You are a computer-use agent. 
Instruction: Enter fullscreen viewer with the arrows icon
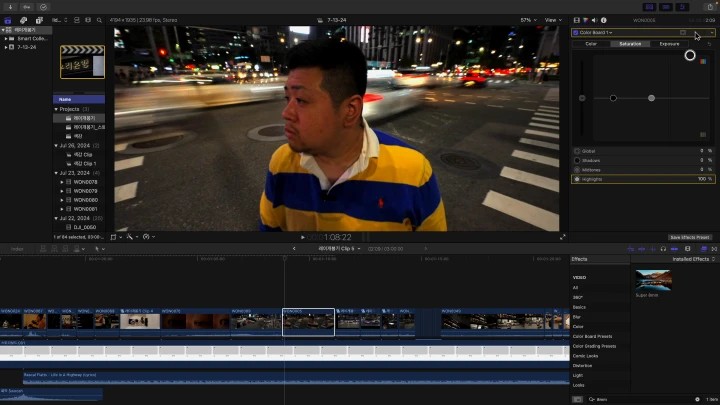point(562,237)
